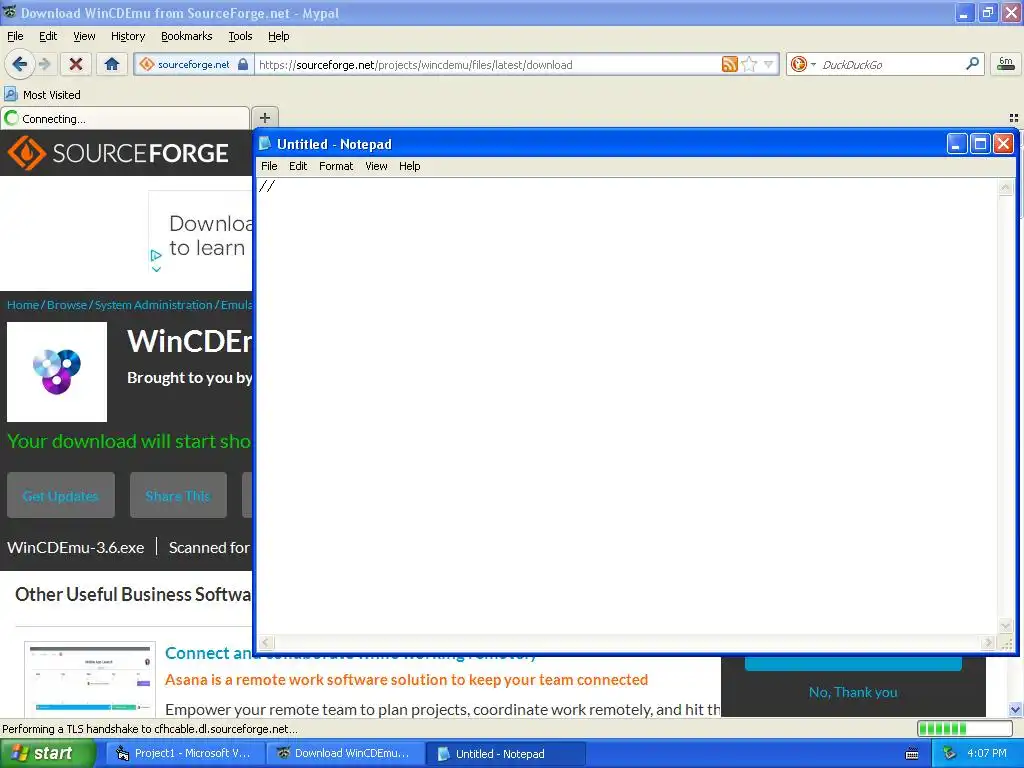Click the DuckDuckGo search field
The image size is (1024, 768).
point(891,65)
